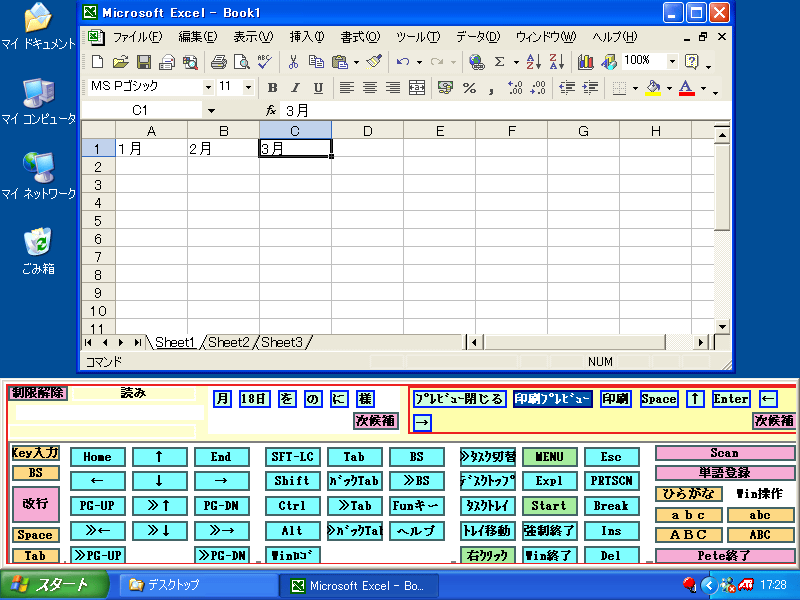Merge and center the selected cells
This screenshot has width=800, height=600.
click(x=417, y=88)
